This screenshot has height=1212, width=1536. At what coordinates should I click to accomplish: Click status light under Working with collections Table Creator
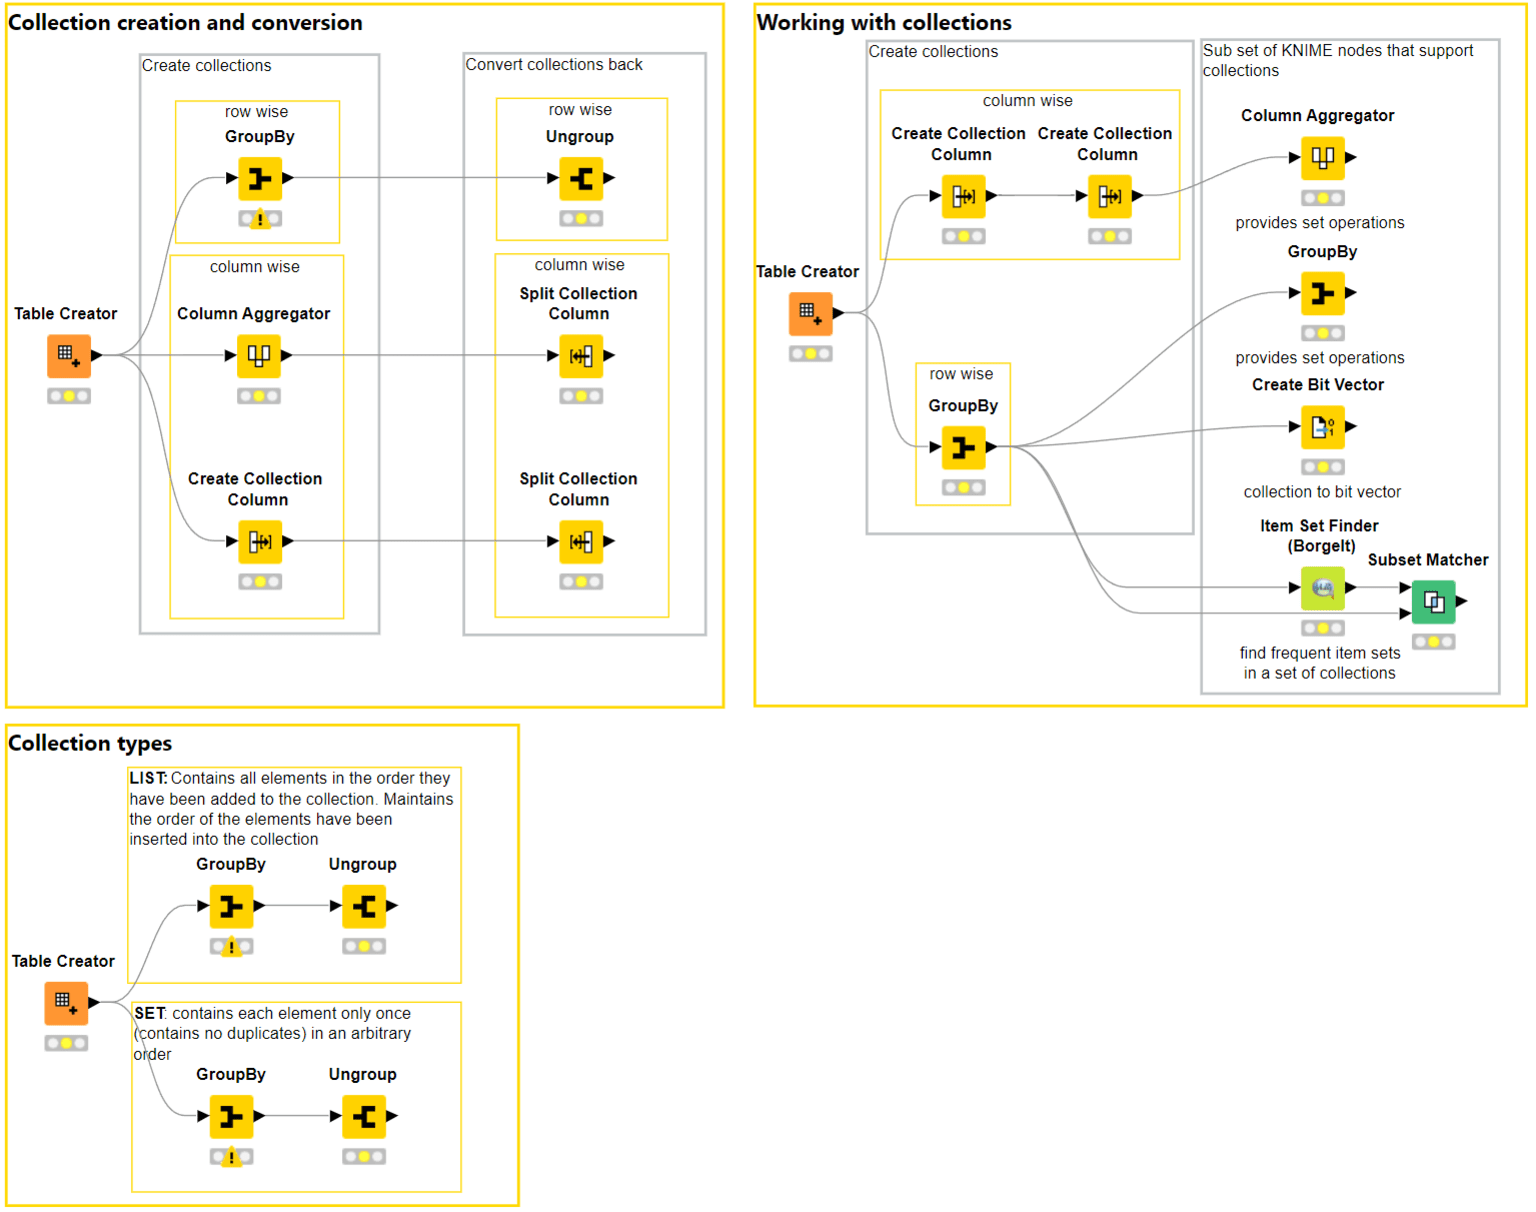[811, 353]
